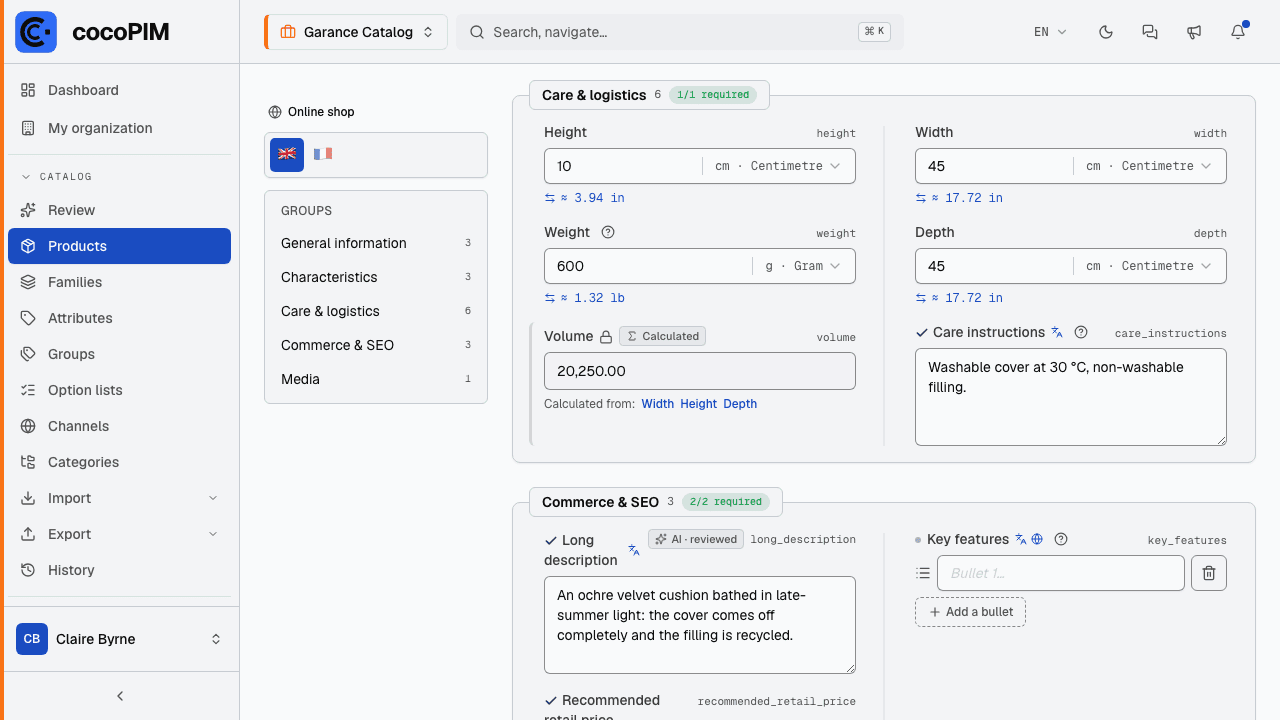Click the Key features help icon
This screenshot has width=1280, height=720.
(x=1062, y=539)
